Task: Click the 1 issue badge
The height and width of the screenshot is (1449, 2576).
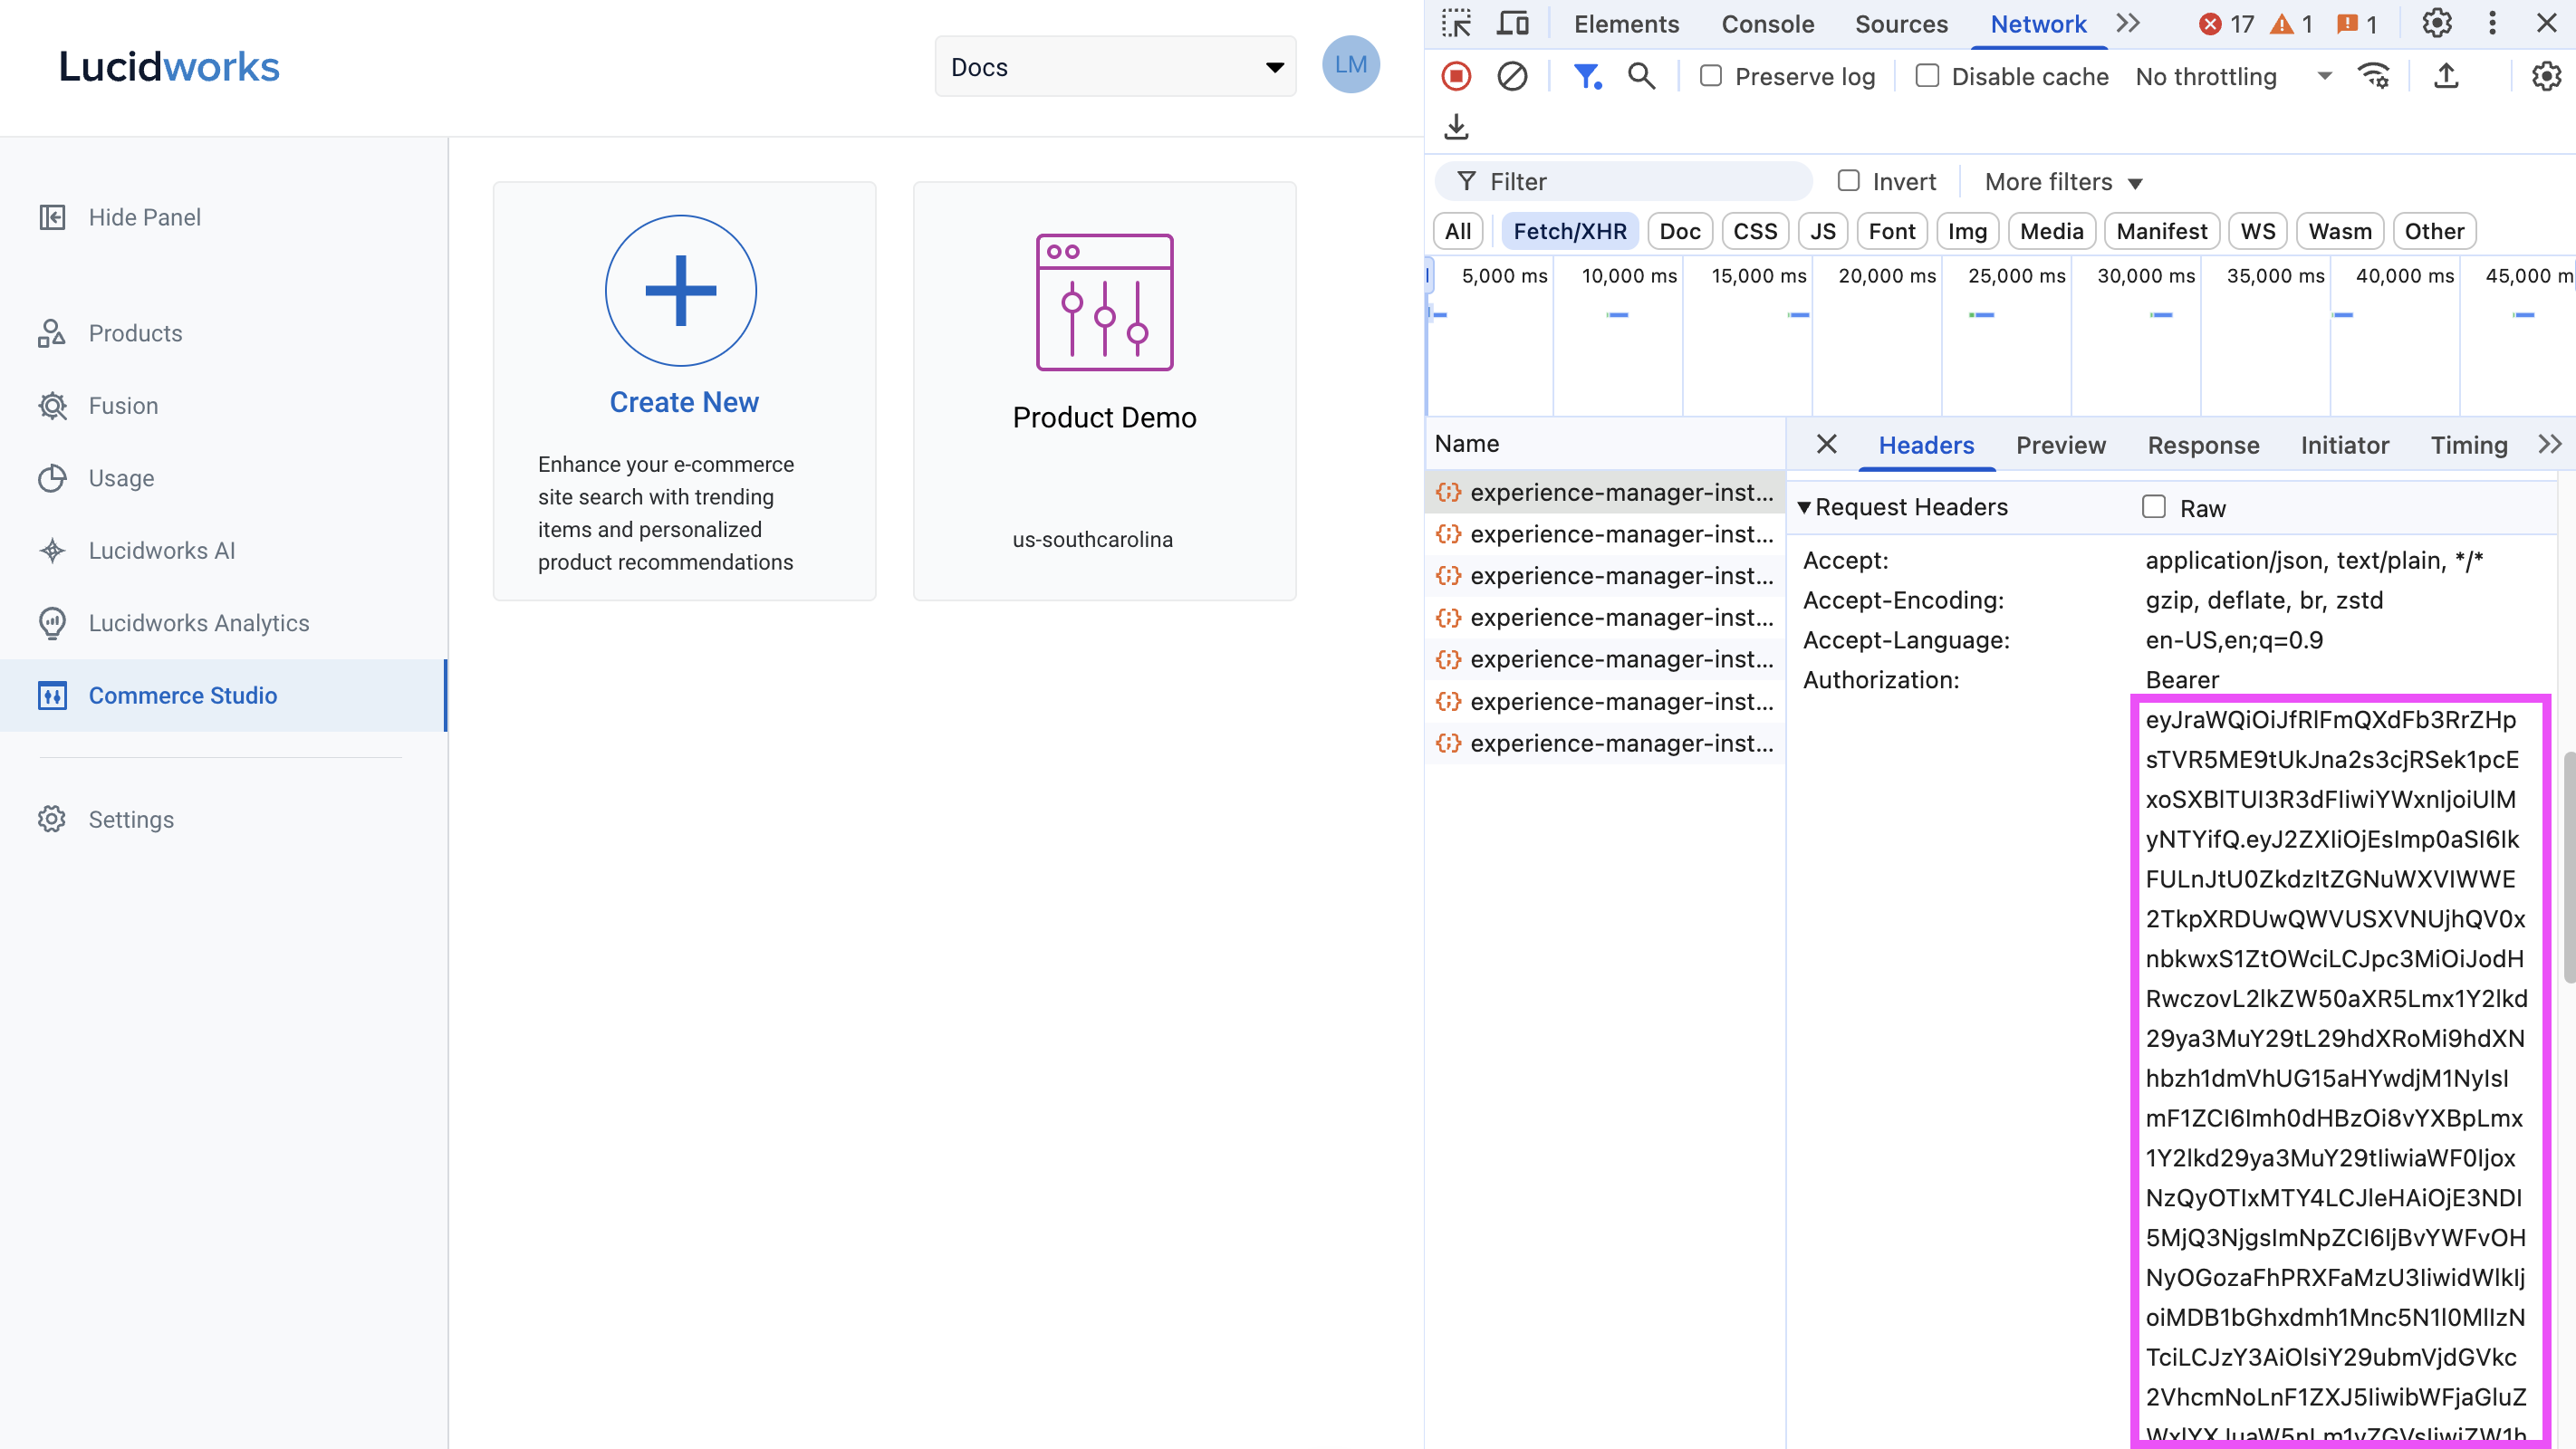Action: click(x=2357, y=24)
